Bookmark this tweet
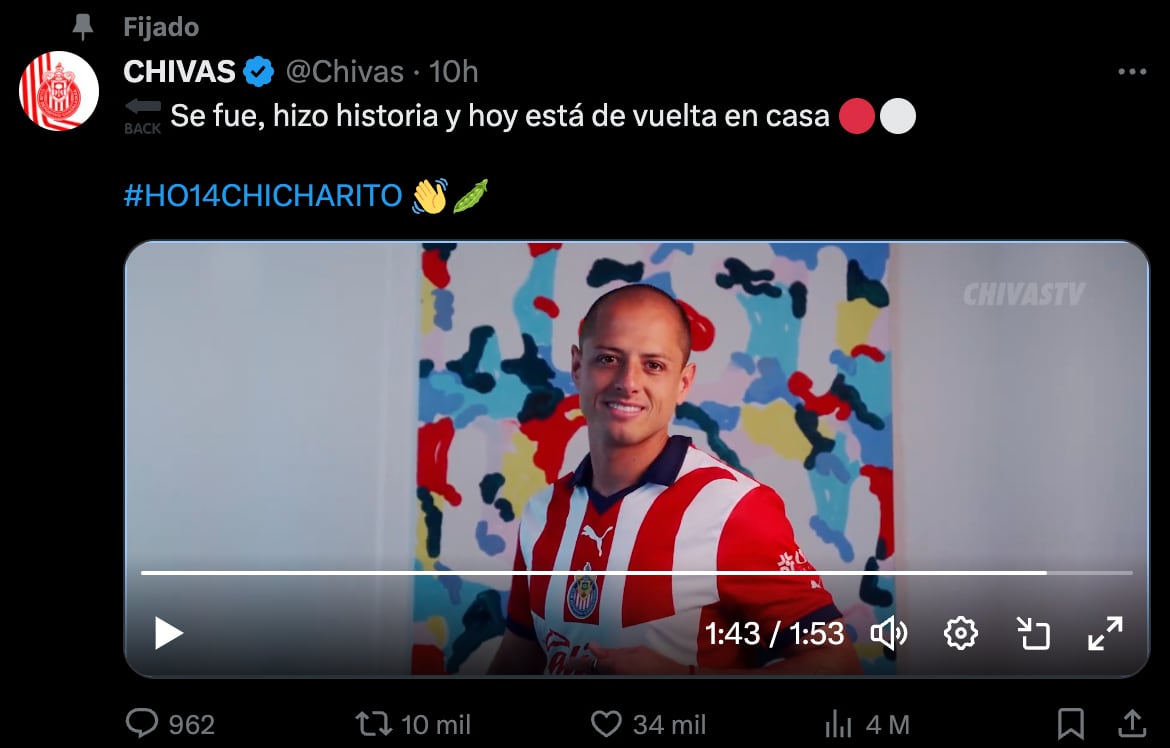 [1071, 723]
